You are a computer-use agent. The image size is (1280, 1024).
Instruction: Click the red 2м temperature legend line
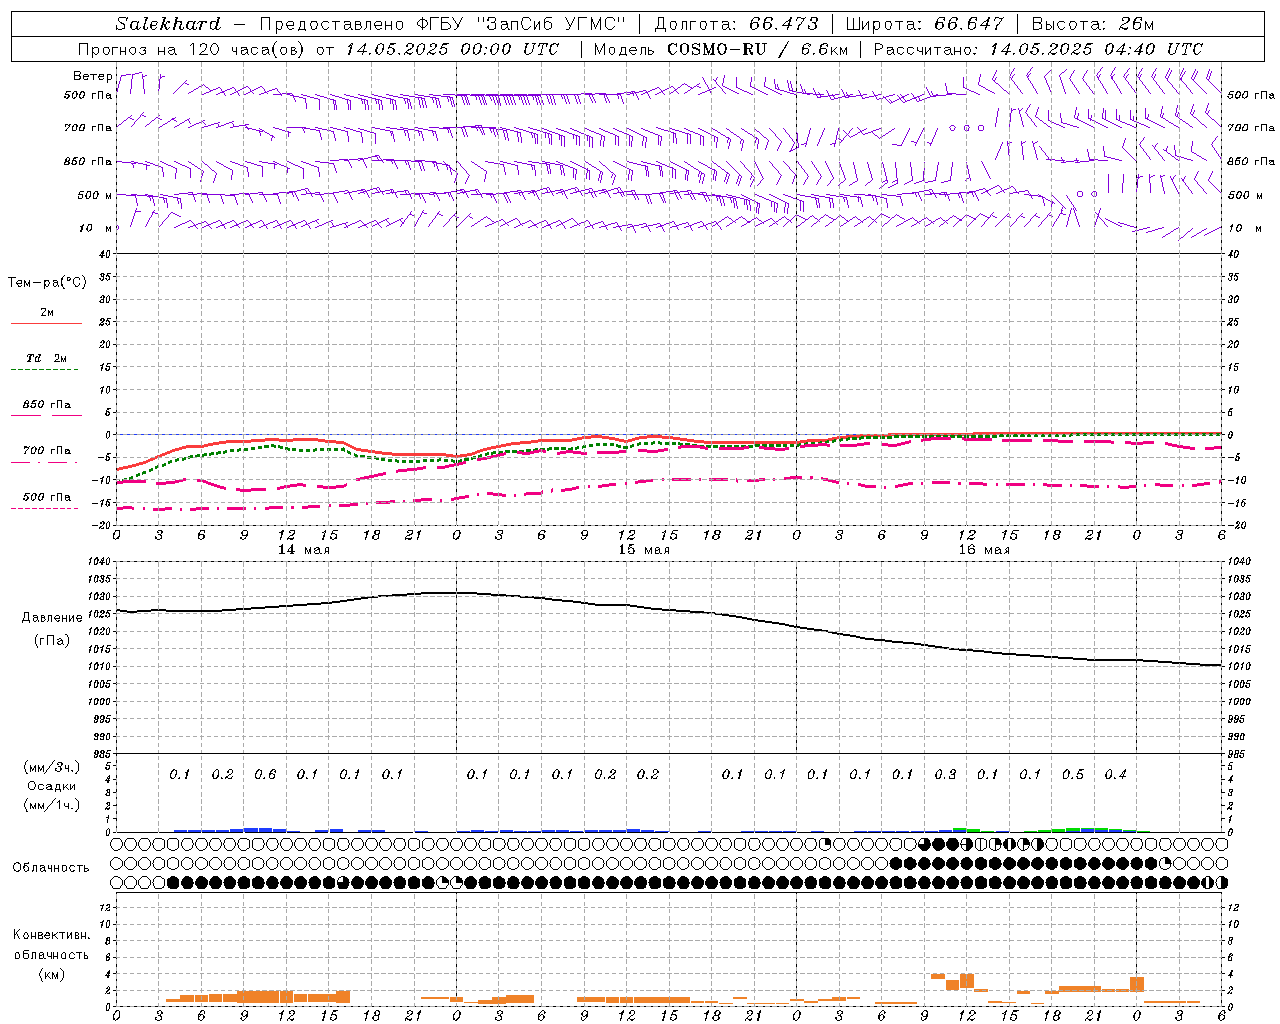[x=46, y=323]
